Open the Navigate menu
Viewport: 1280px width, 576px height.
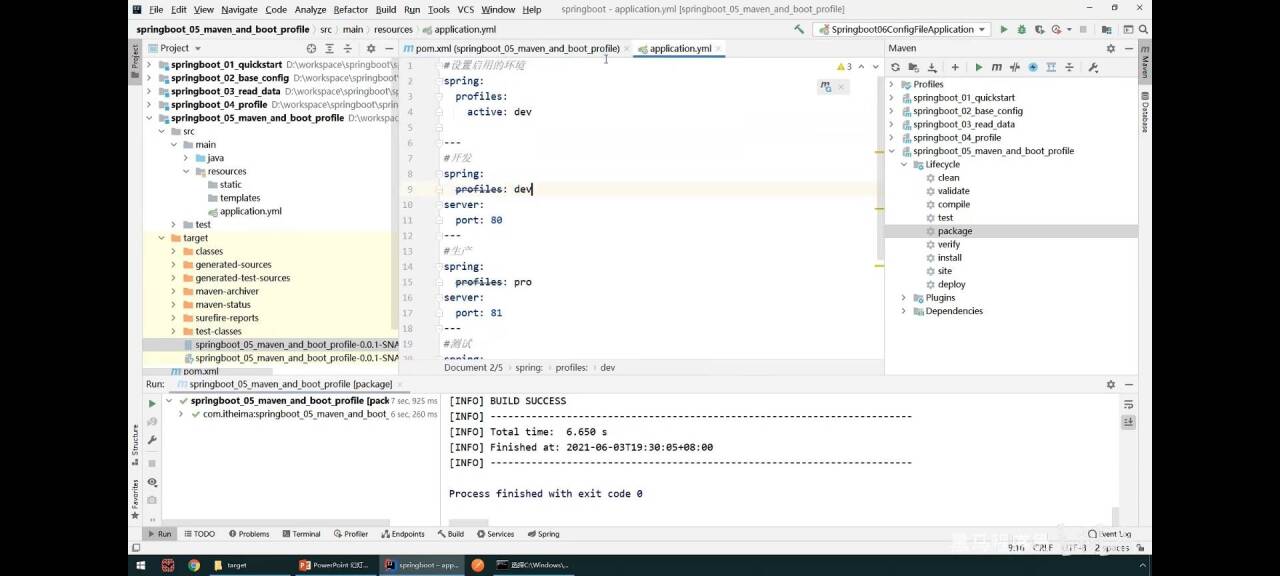pyautogui.click(x=239, y=9)
